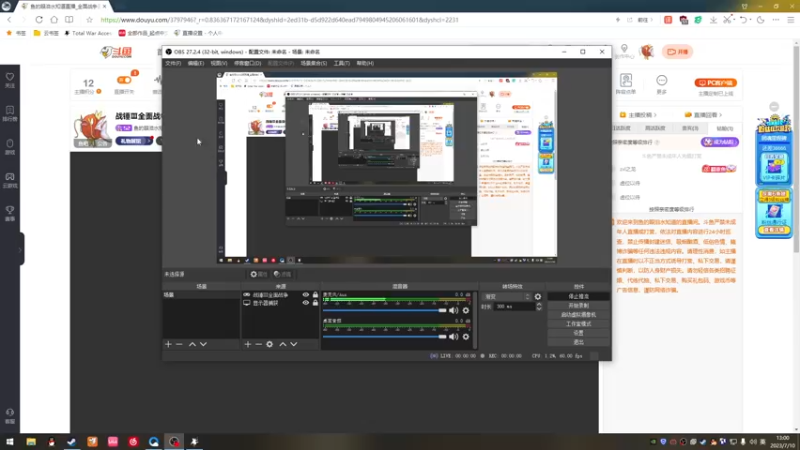Click the orange go-live button on Douyu
Screen dimensions: 800x450
pos(678,52)
